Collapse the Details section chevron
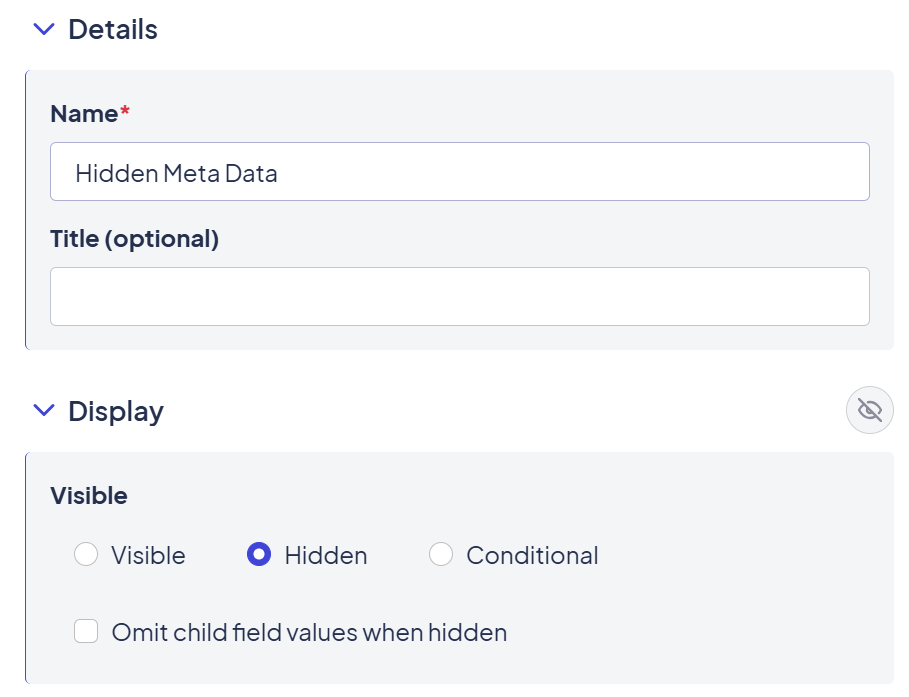 [x=43, y=30]
